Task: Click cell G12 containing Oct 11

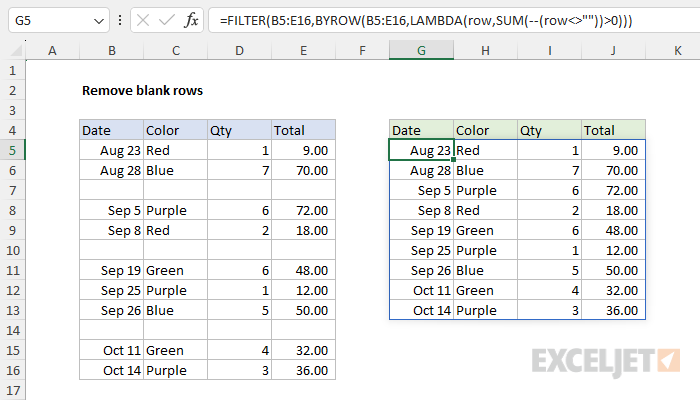Action: coord(421,291)
